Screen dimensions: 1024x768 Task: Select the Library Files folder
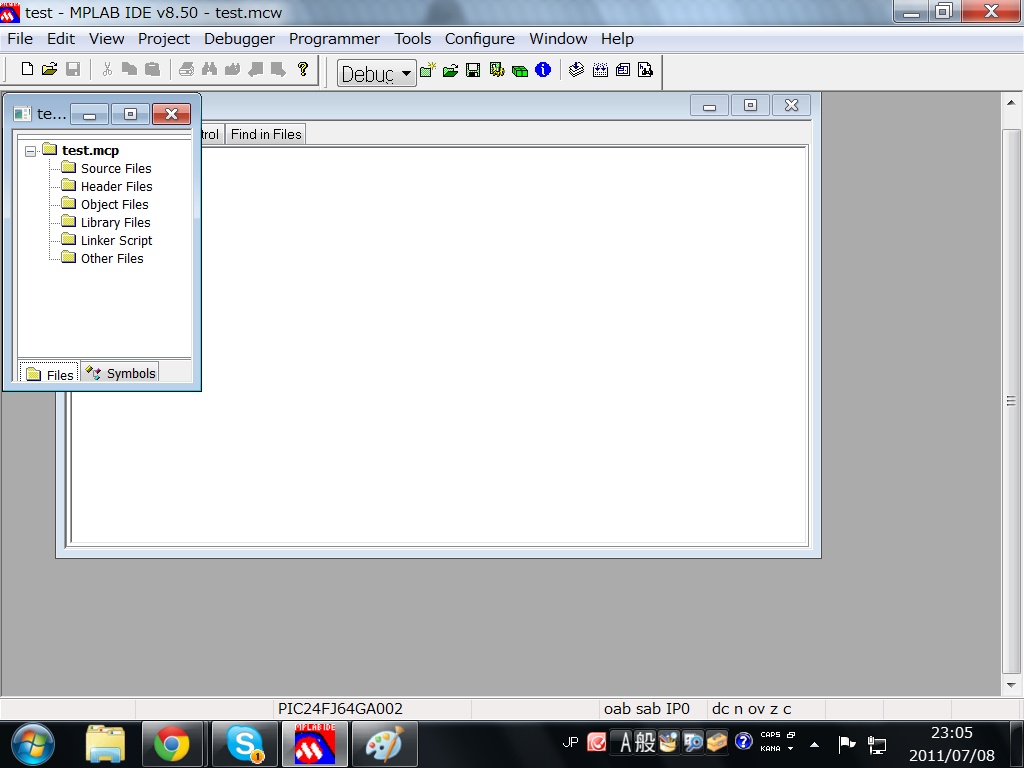[116, 223]
